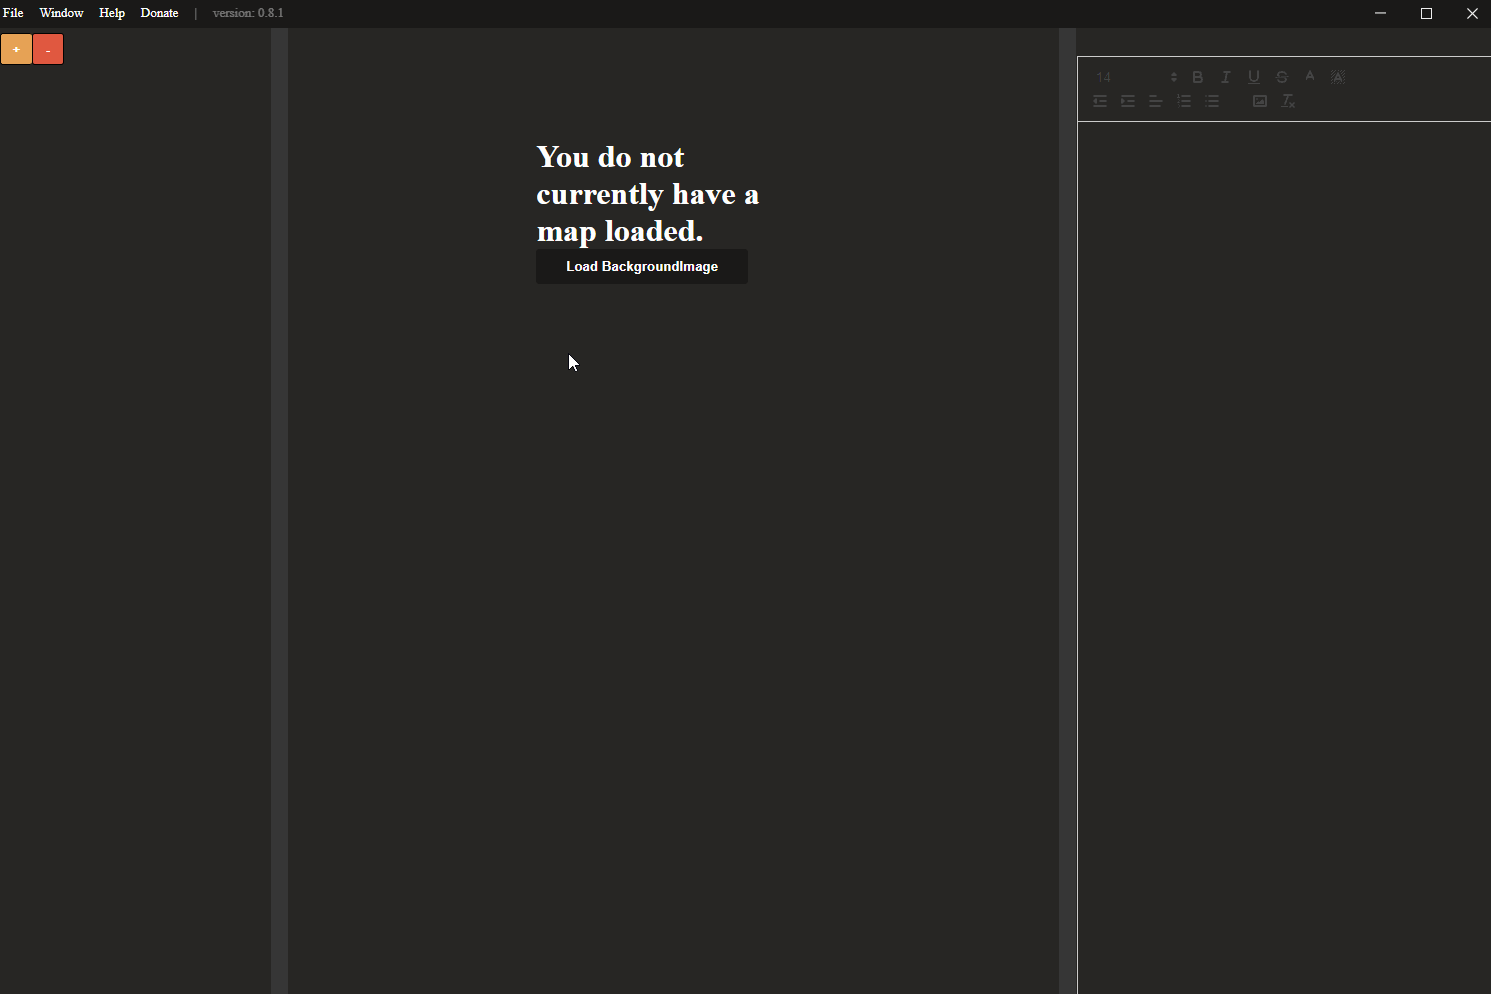This screenshot has width=1491, height=994.
Task: Clear formatting with the Tx icon
Action: point(1288,101)
